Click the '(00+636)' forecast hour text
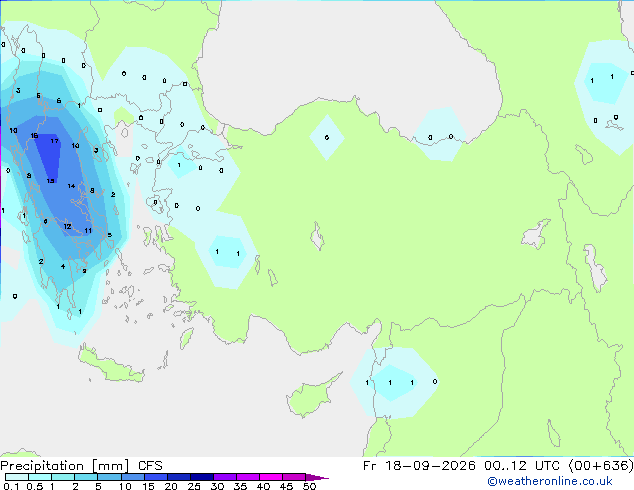The height and width of the screenshot is (490, 634). (x=601, y=466)
